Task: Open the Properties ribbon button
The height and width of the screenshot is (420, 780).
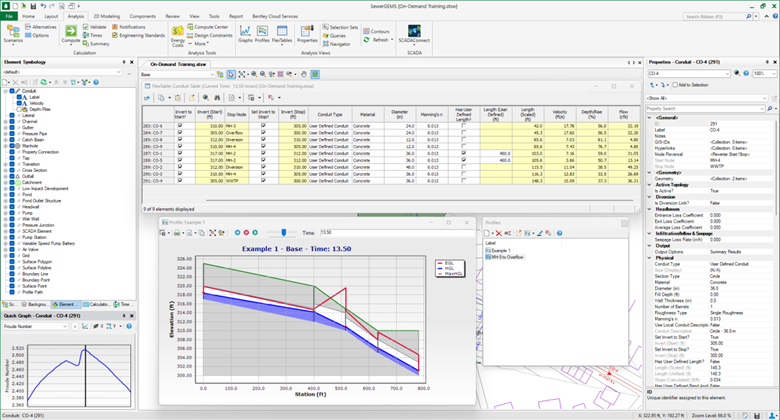Action: (x=307, y=34)
